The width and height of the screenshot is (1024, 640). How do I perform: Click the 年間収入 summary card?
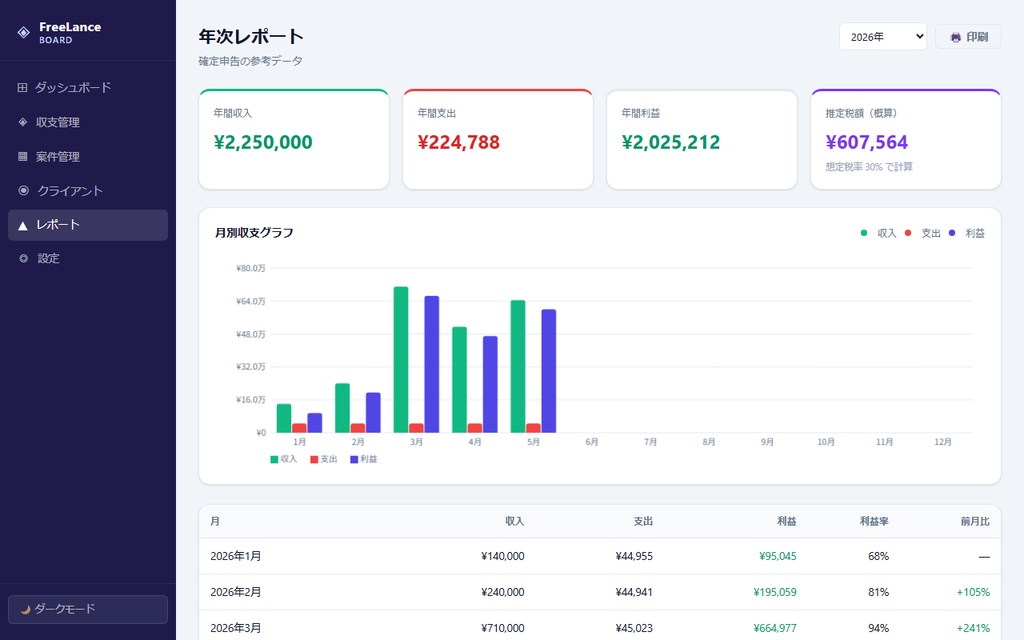[294, 139]
